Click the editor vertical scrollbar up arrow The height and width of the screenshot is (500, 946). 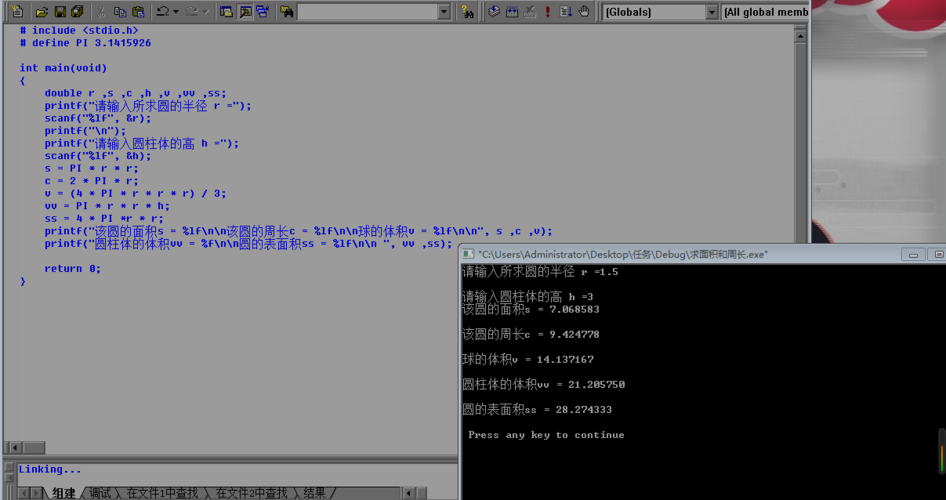coord(800,36)
